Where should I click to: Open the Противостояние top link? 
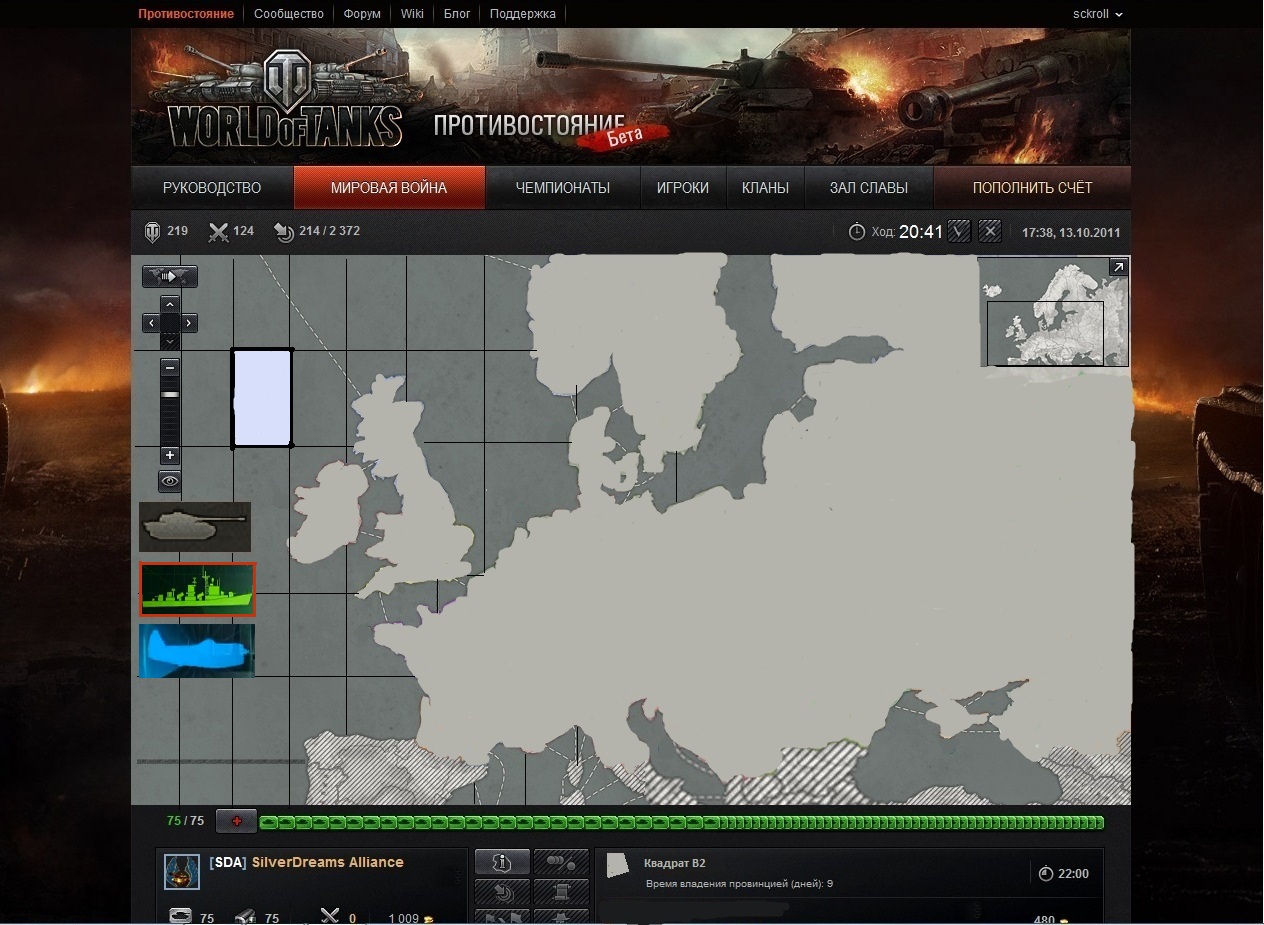(186, 14)
